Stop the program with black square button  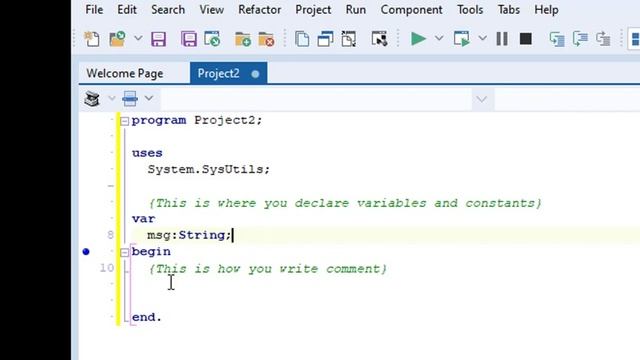pyautogui.click(x=526, y=39)
